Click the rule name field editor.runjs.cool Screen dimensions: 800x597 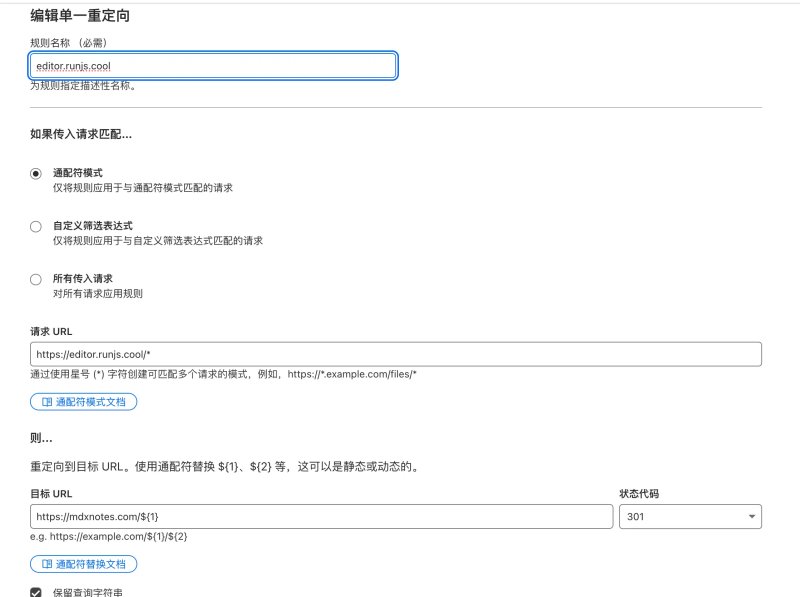[213, 66]
